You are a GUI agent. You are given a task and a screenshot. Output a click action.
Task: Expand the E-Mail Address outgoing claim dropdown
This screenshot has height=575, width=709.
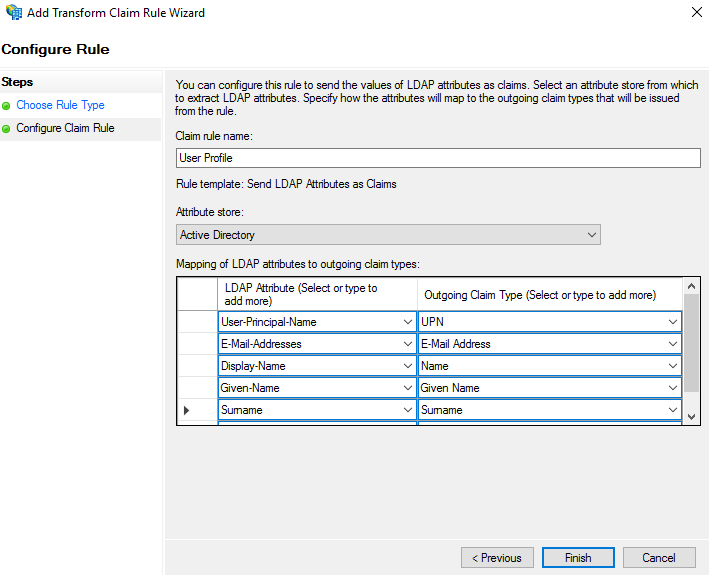click(x=672, y=344)
